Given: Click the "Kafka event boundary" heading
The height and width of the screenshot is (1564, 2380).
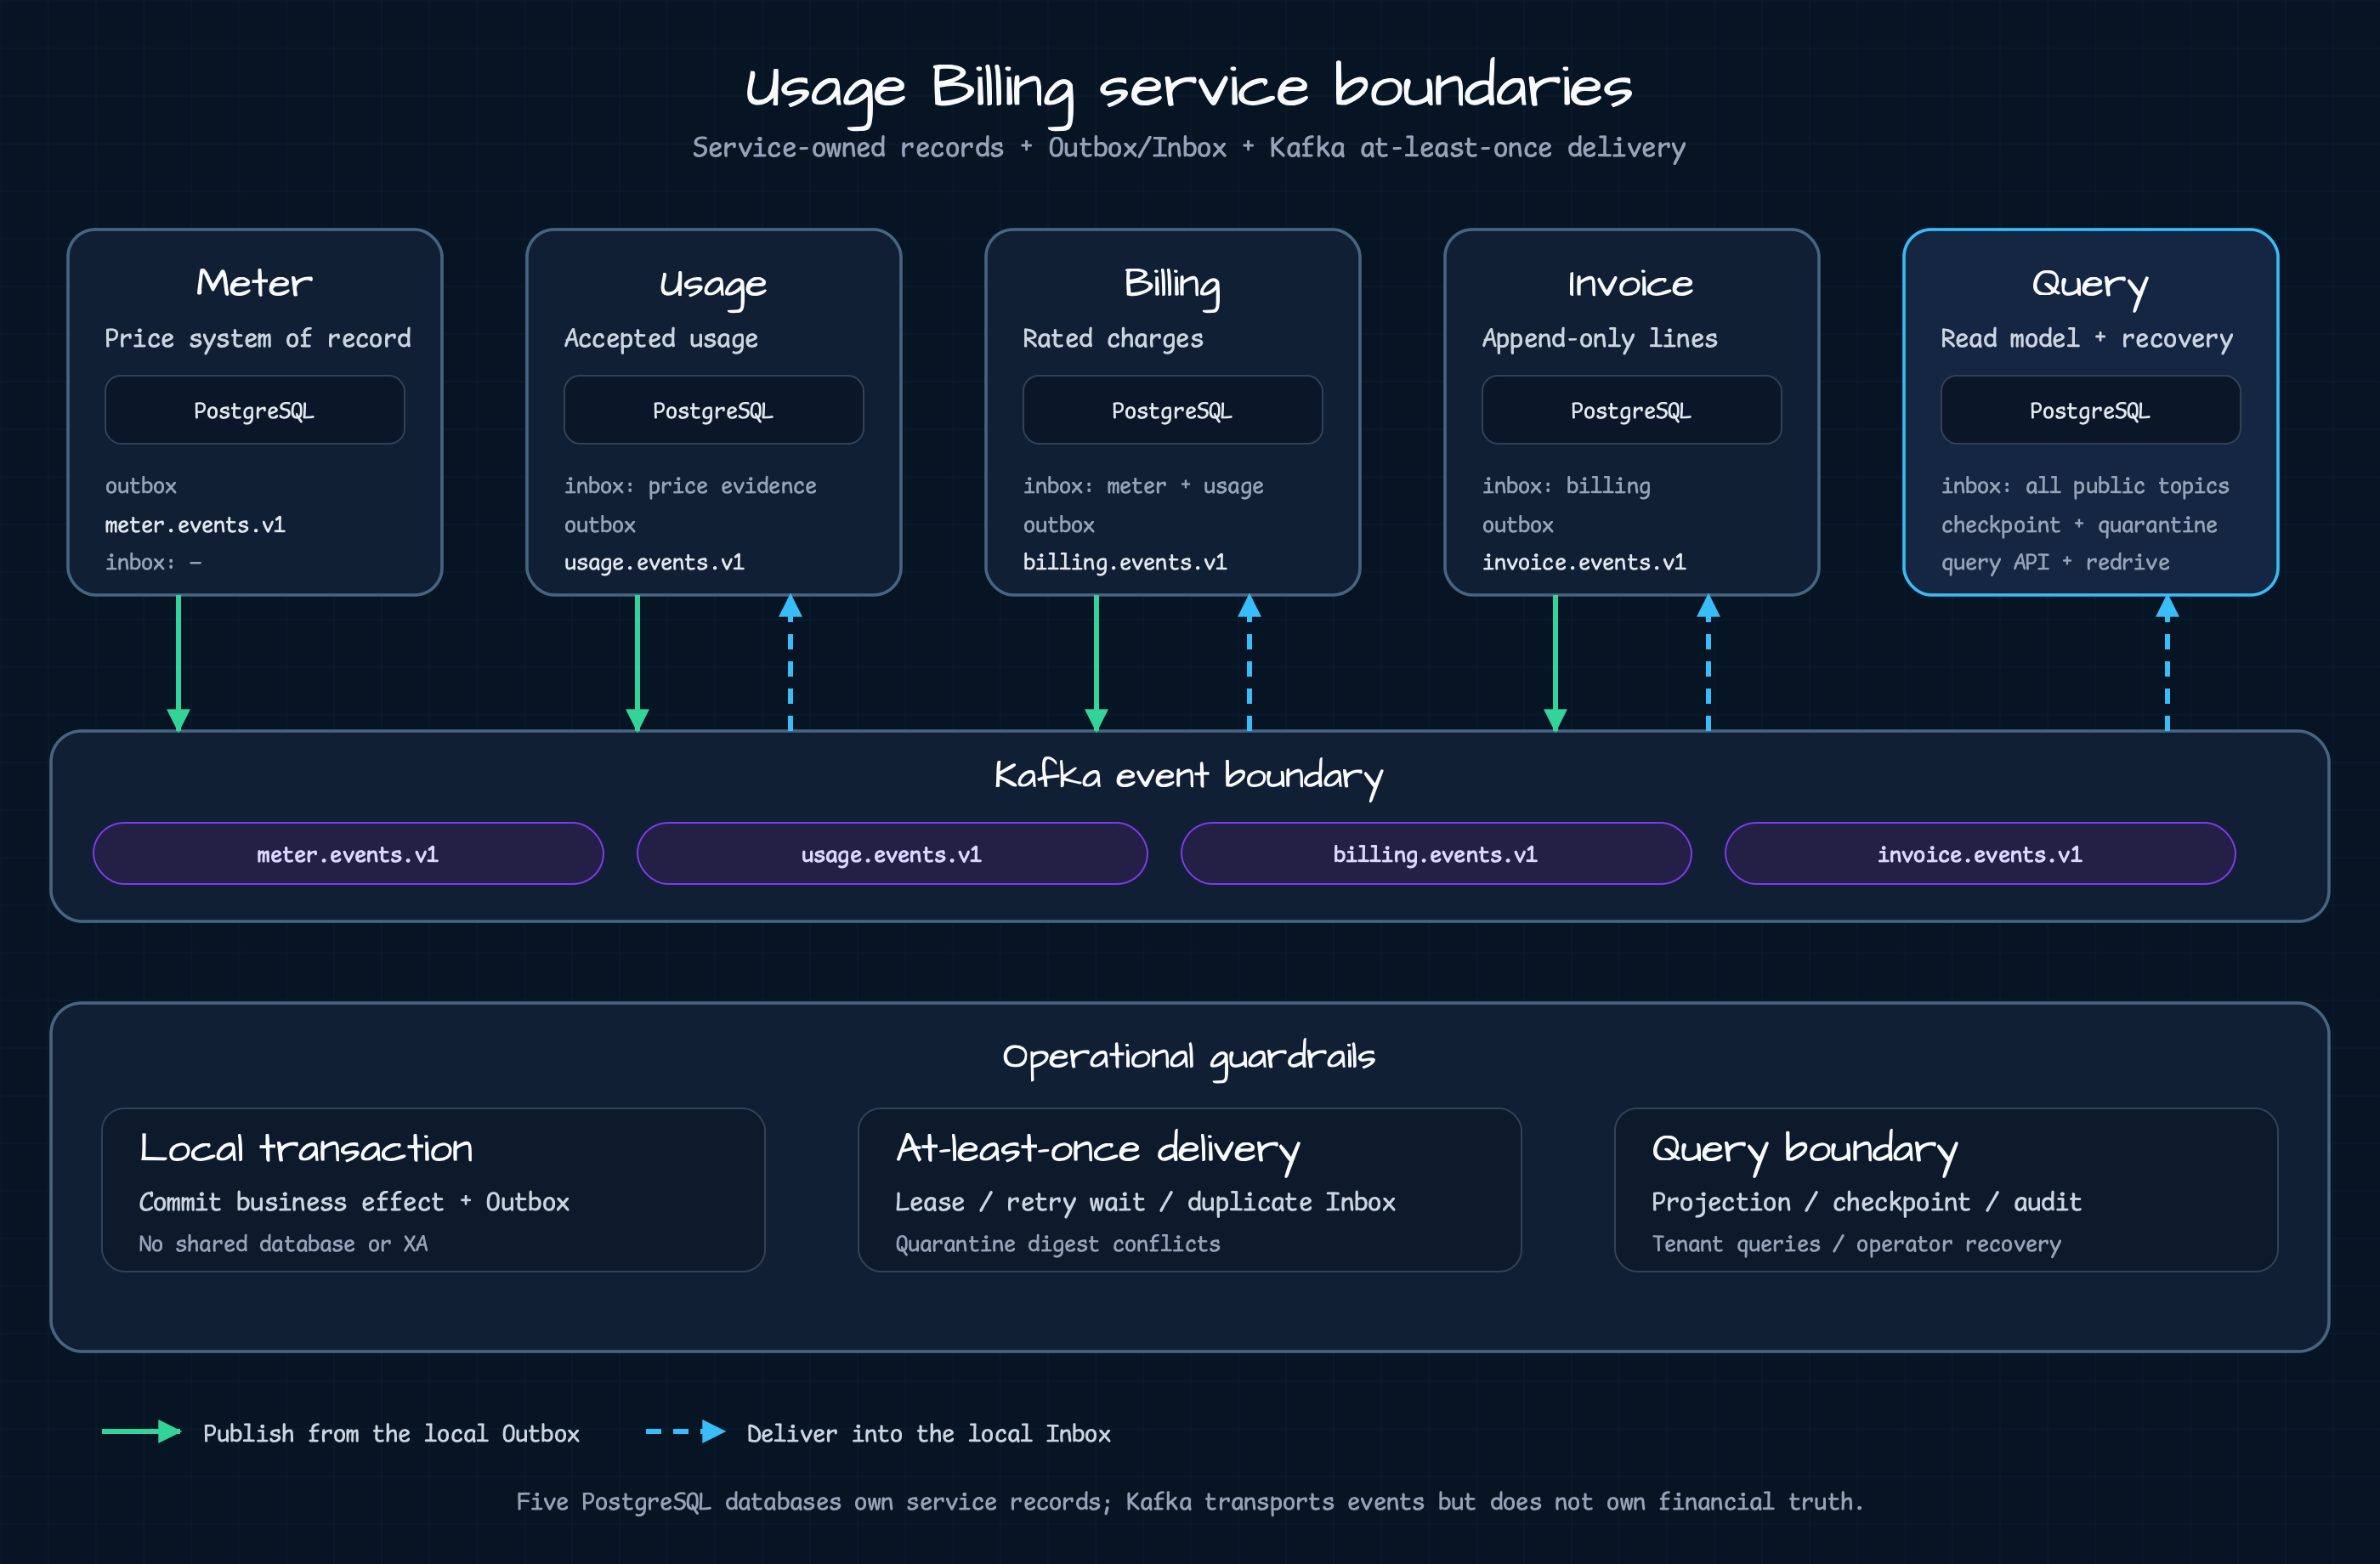Looking at the screenshot, I should click(x=1189, y=777).
